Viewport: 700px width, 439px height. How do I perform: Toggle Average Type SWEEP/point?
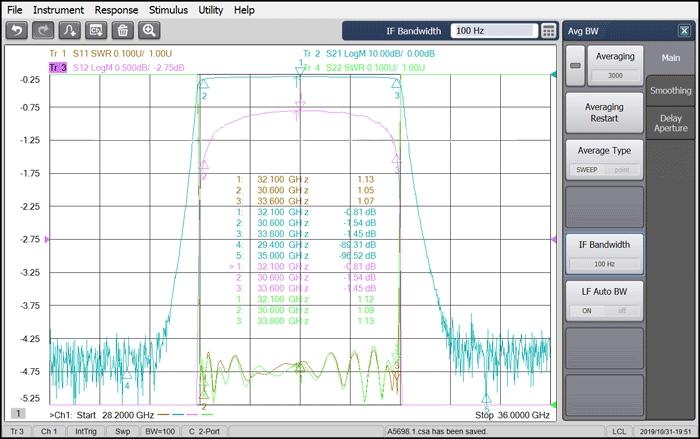tap(604, 160)
